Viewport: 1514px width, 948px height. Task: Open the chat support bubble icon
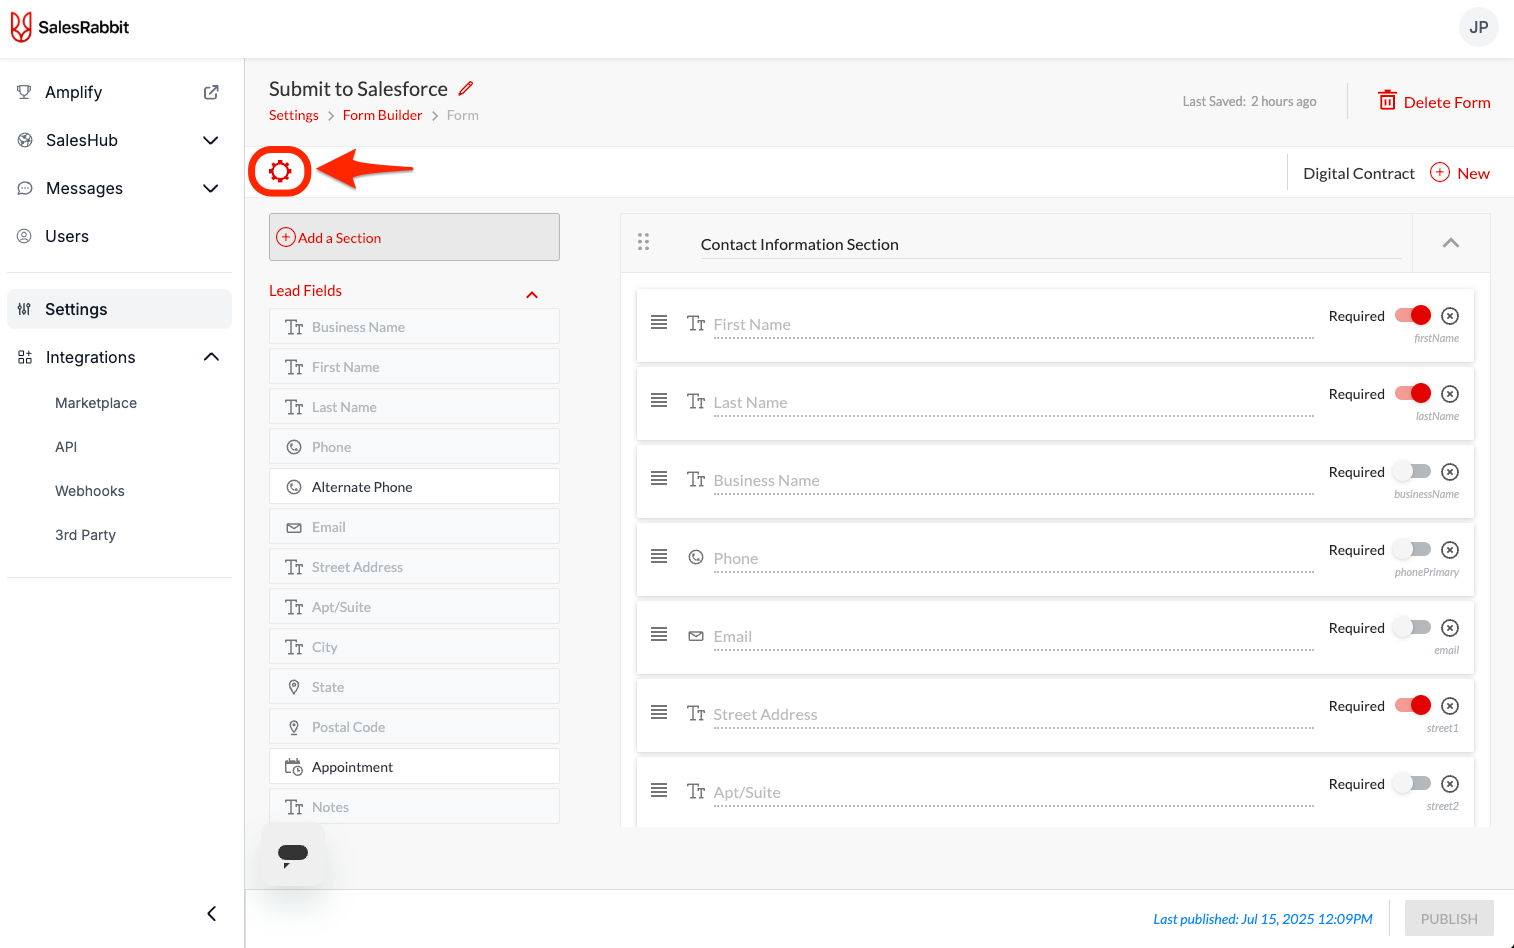coord(293,854)
